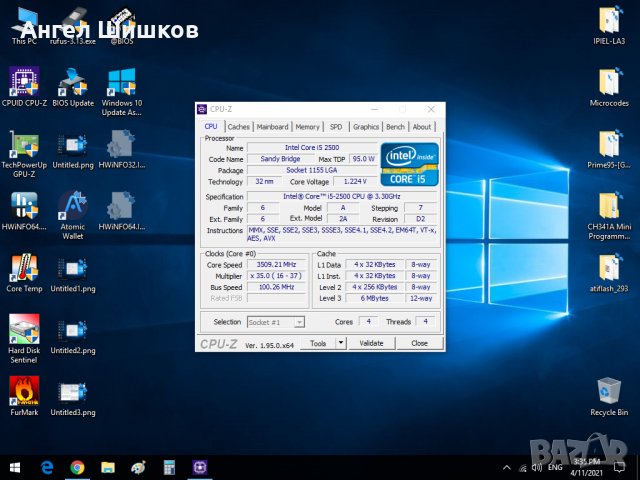Open SPD tab
This screenshot has width=640, height=480.
[336, 127]
